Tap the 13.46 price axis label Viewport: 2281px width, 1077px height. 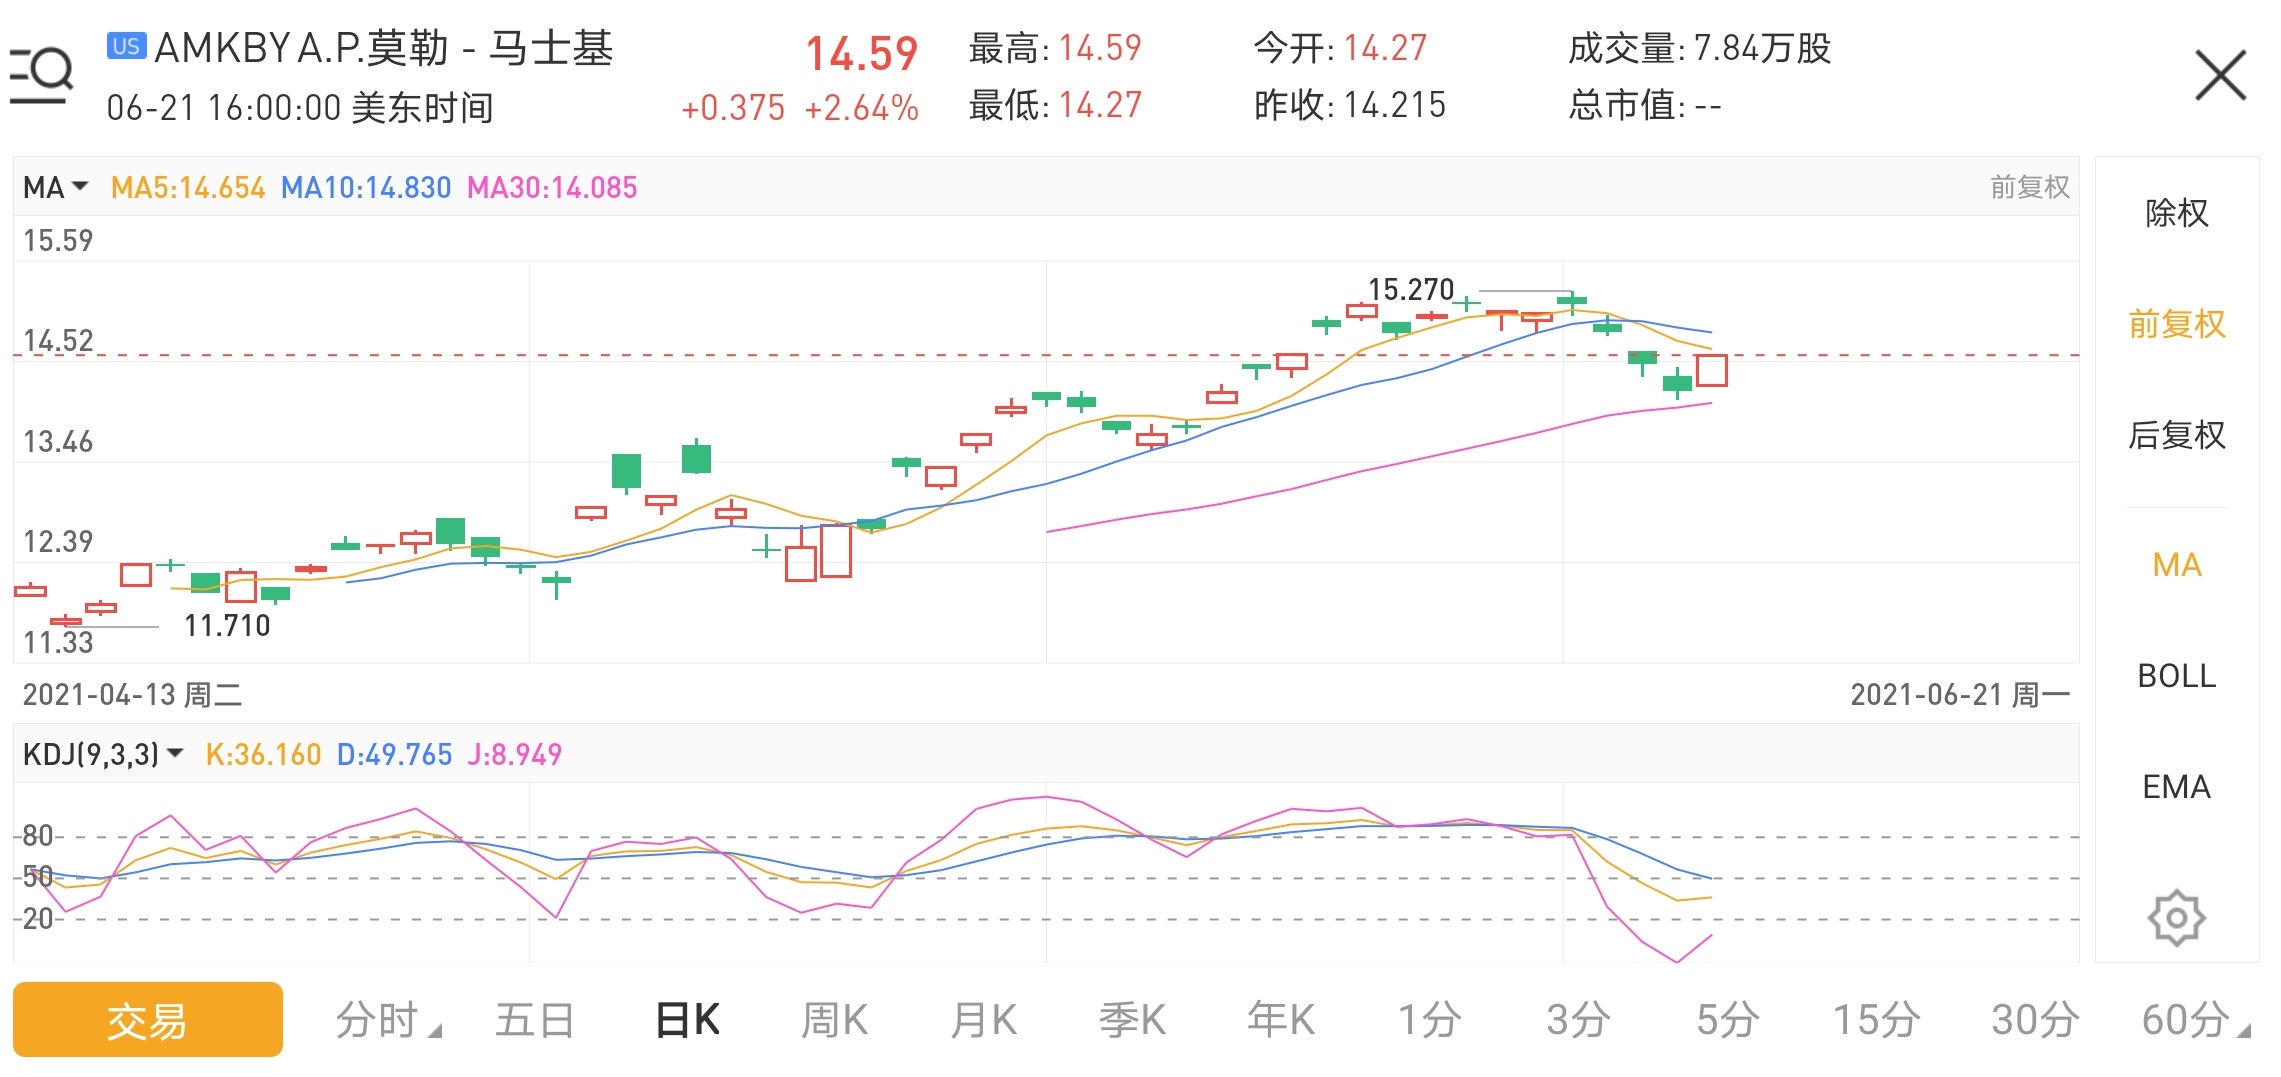pos(58,442)
